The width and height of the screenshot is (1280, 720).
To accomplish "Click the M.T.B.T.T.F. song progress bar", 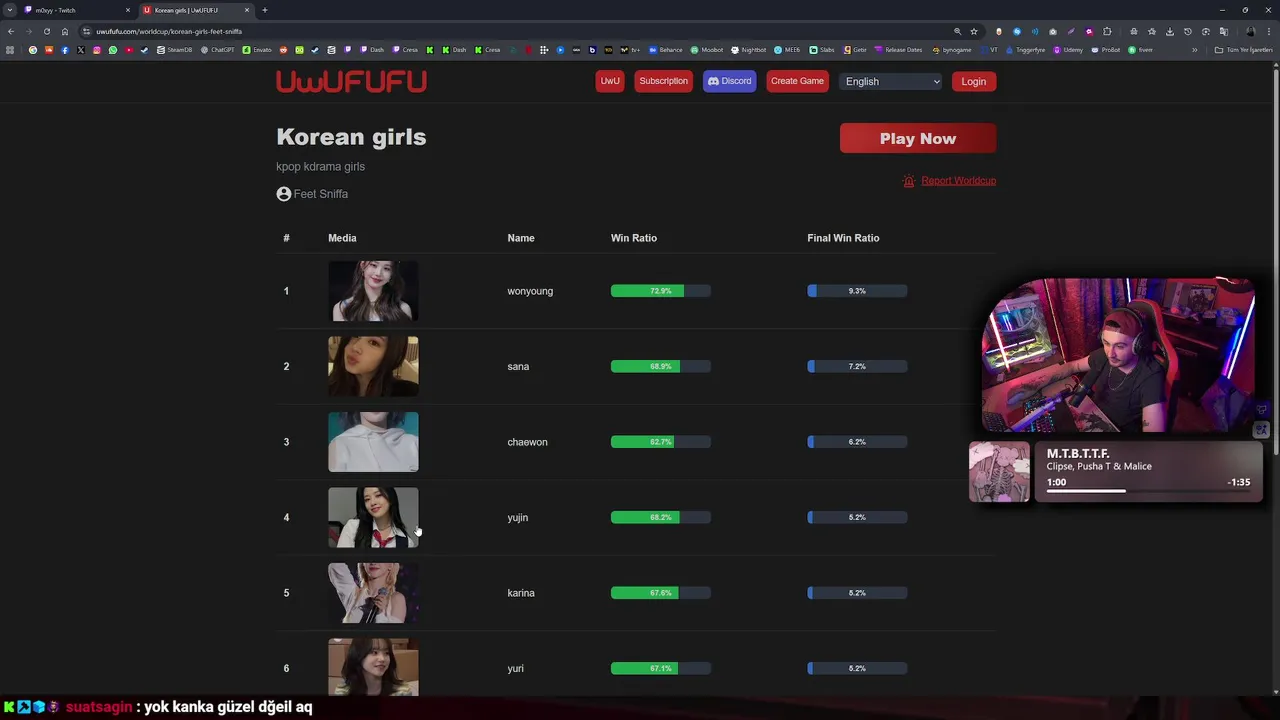I will coord(1148,491).
